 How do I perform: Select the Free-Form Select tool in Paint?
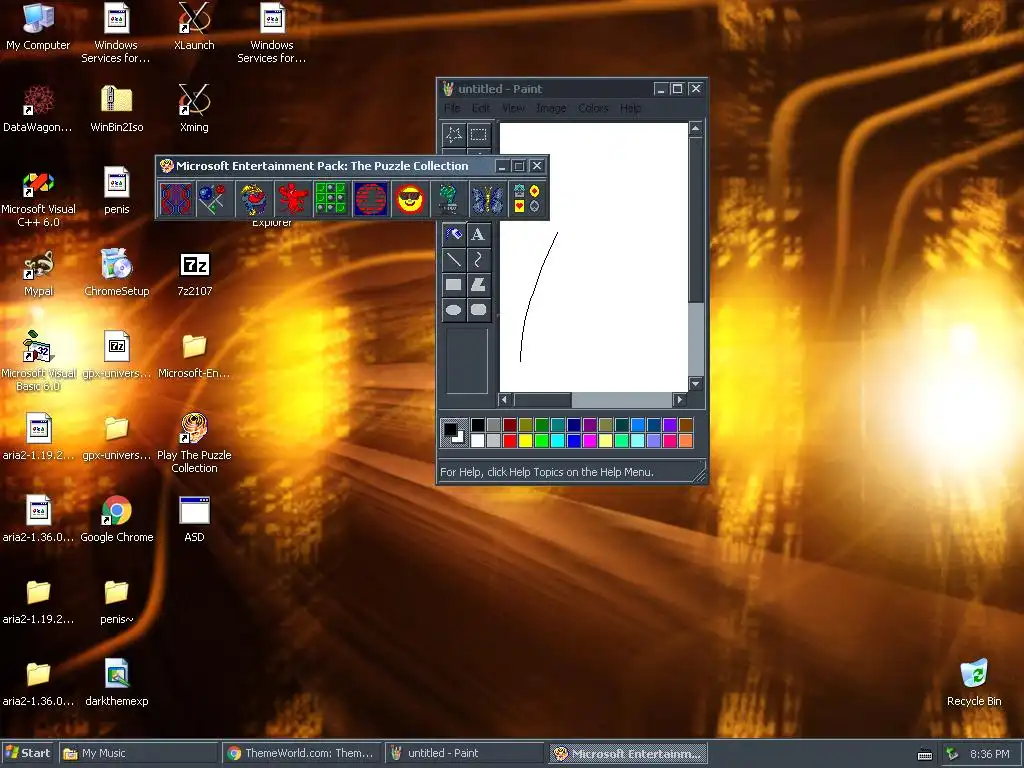453,135
